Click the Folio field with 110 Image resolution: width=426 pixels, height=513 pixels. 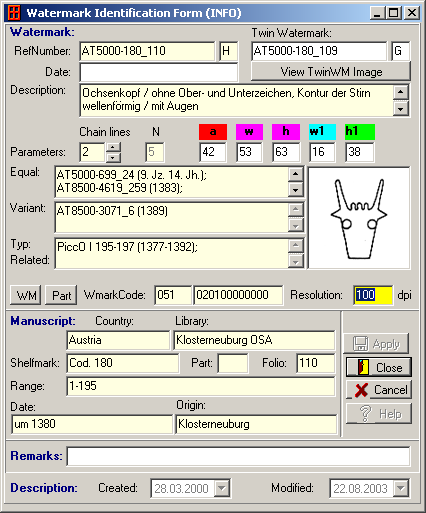click(316, 363)
